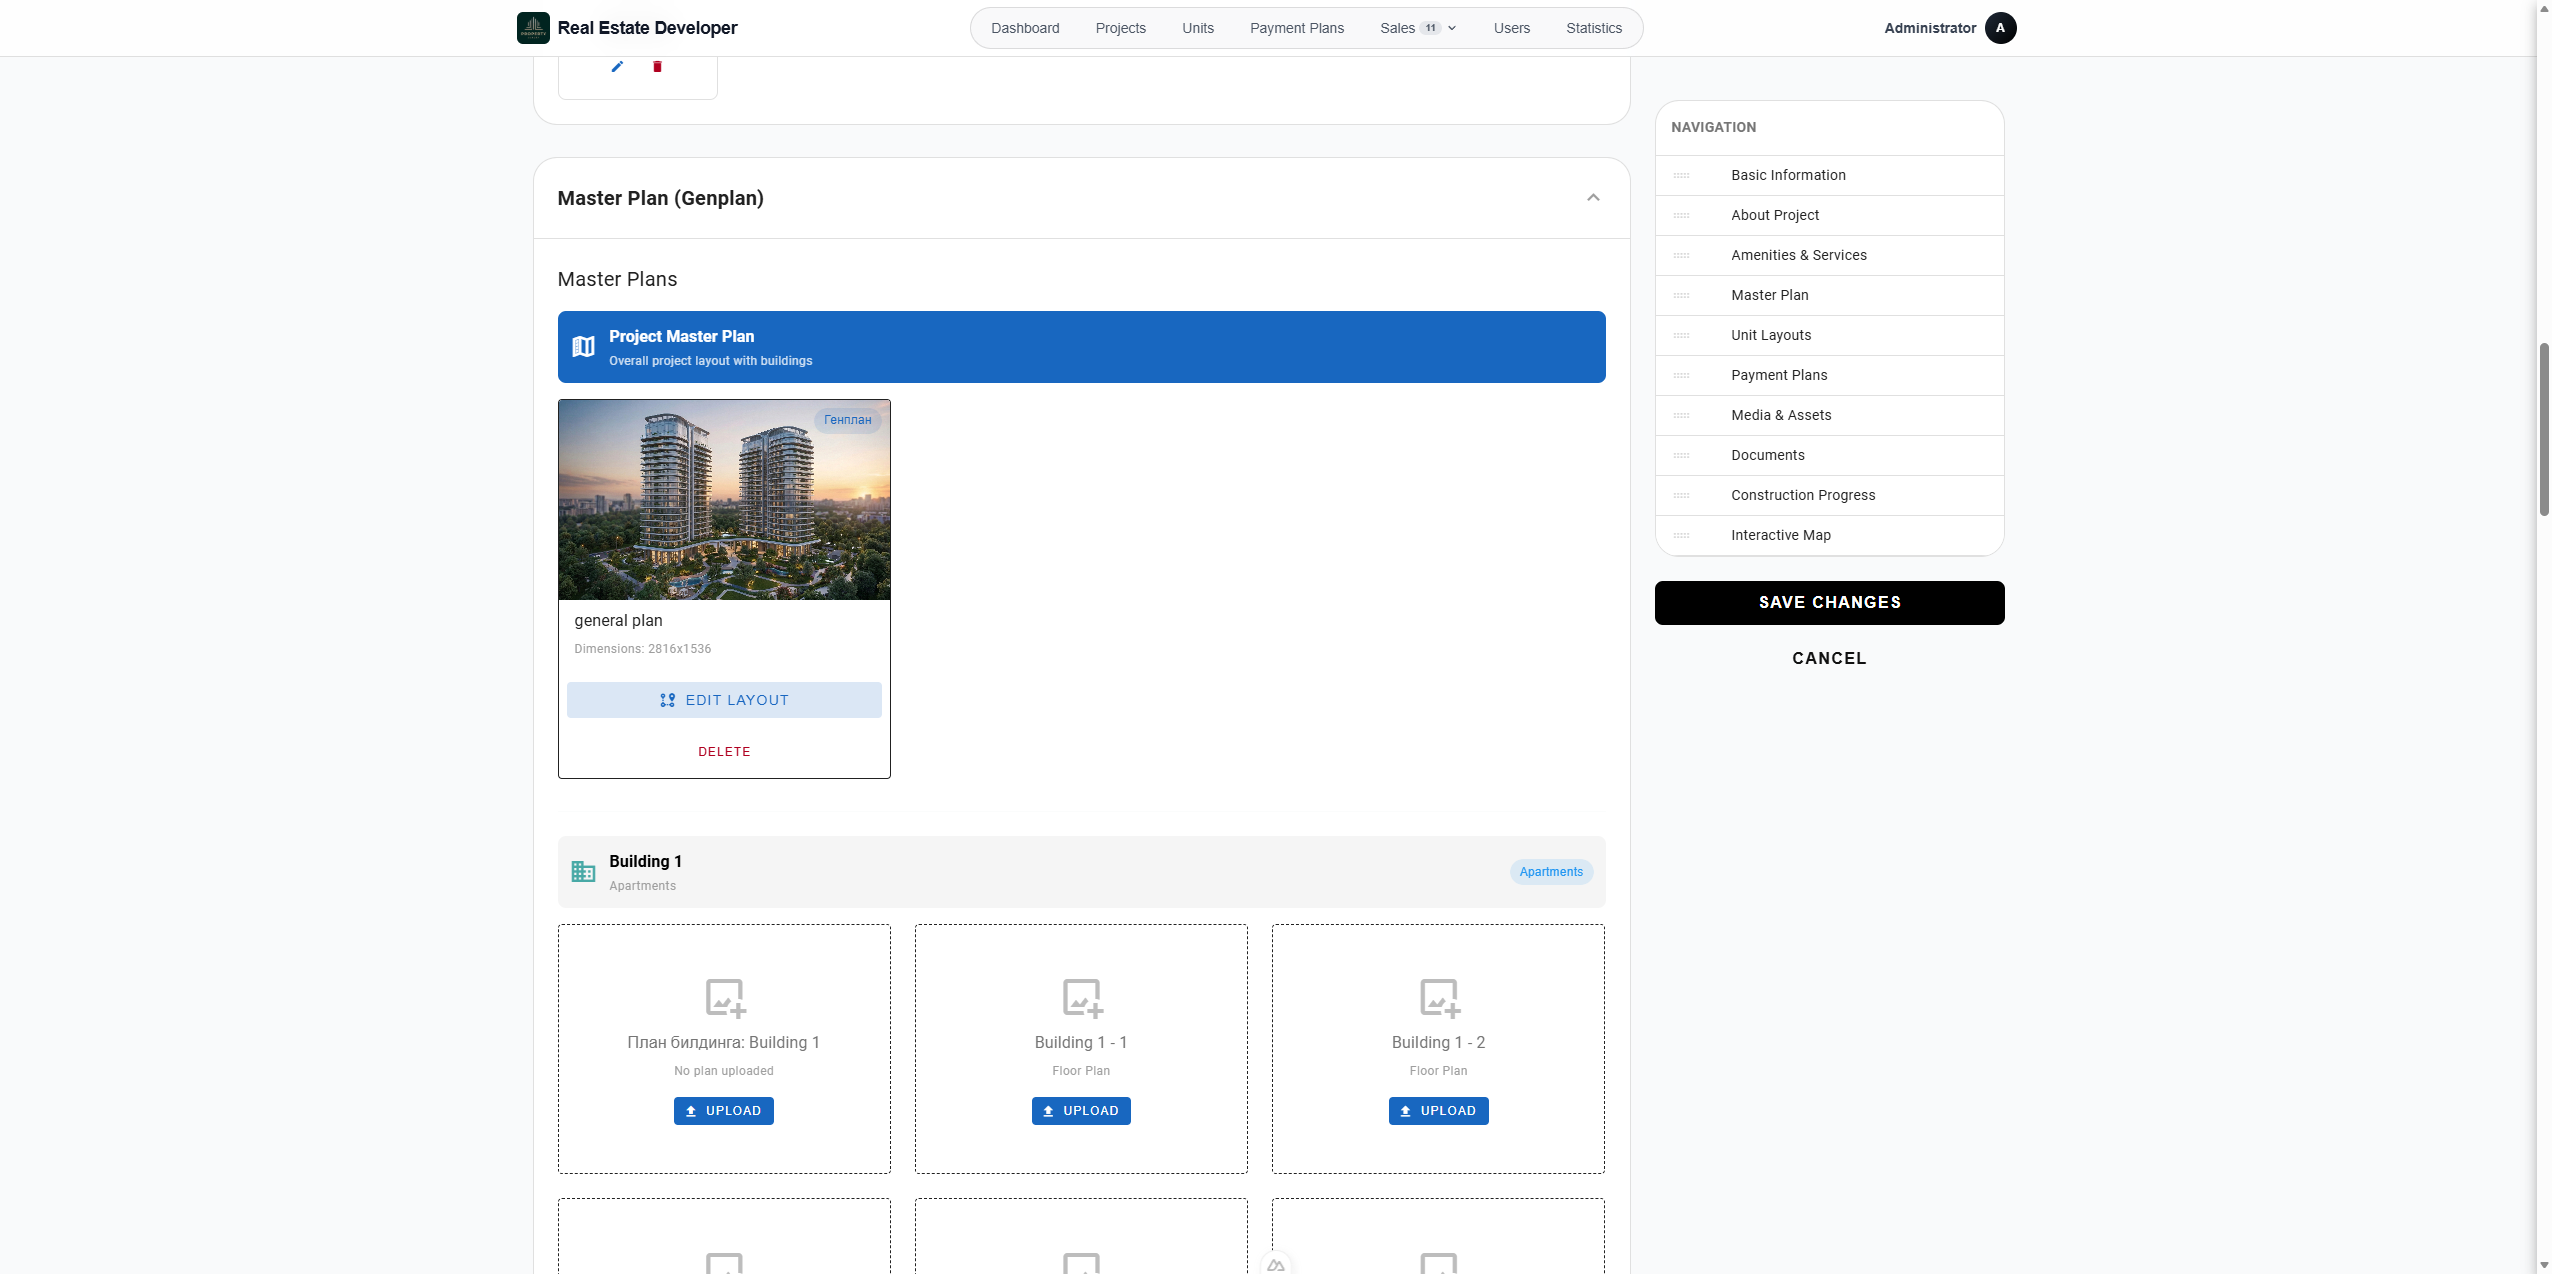Image resolution: width=2552 pixels, height=1274 pixels.
Task: Click the Real Estate Developer logo icon
Action: 533,28
